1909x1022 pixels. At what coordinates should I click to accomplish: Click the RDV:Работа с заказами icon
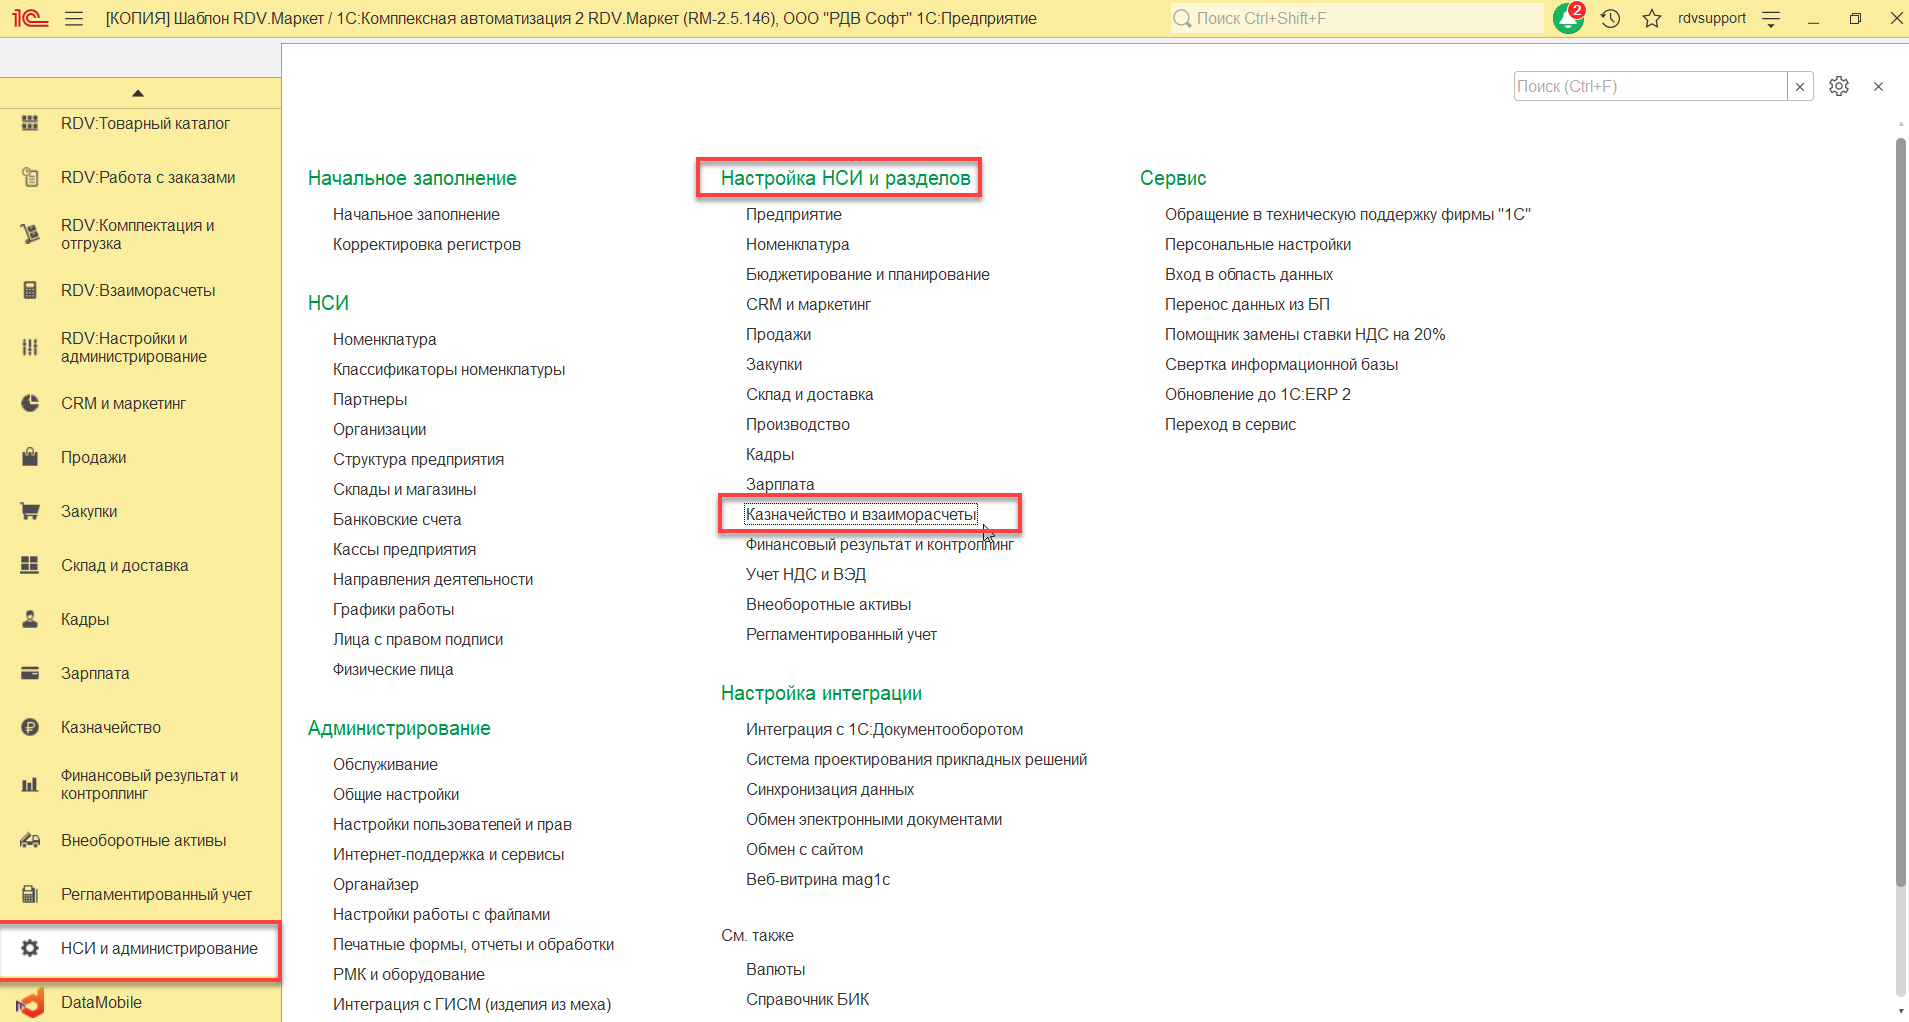30,177
